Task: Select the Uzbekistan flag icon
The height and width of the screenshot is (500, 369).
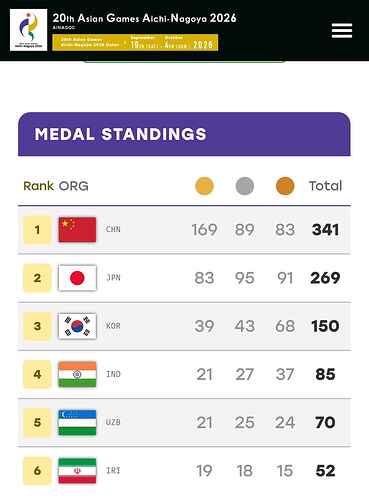Action: click(x=77, y=422)
